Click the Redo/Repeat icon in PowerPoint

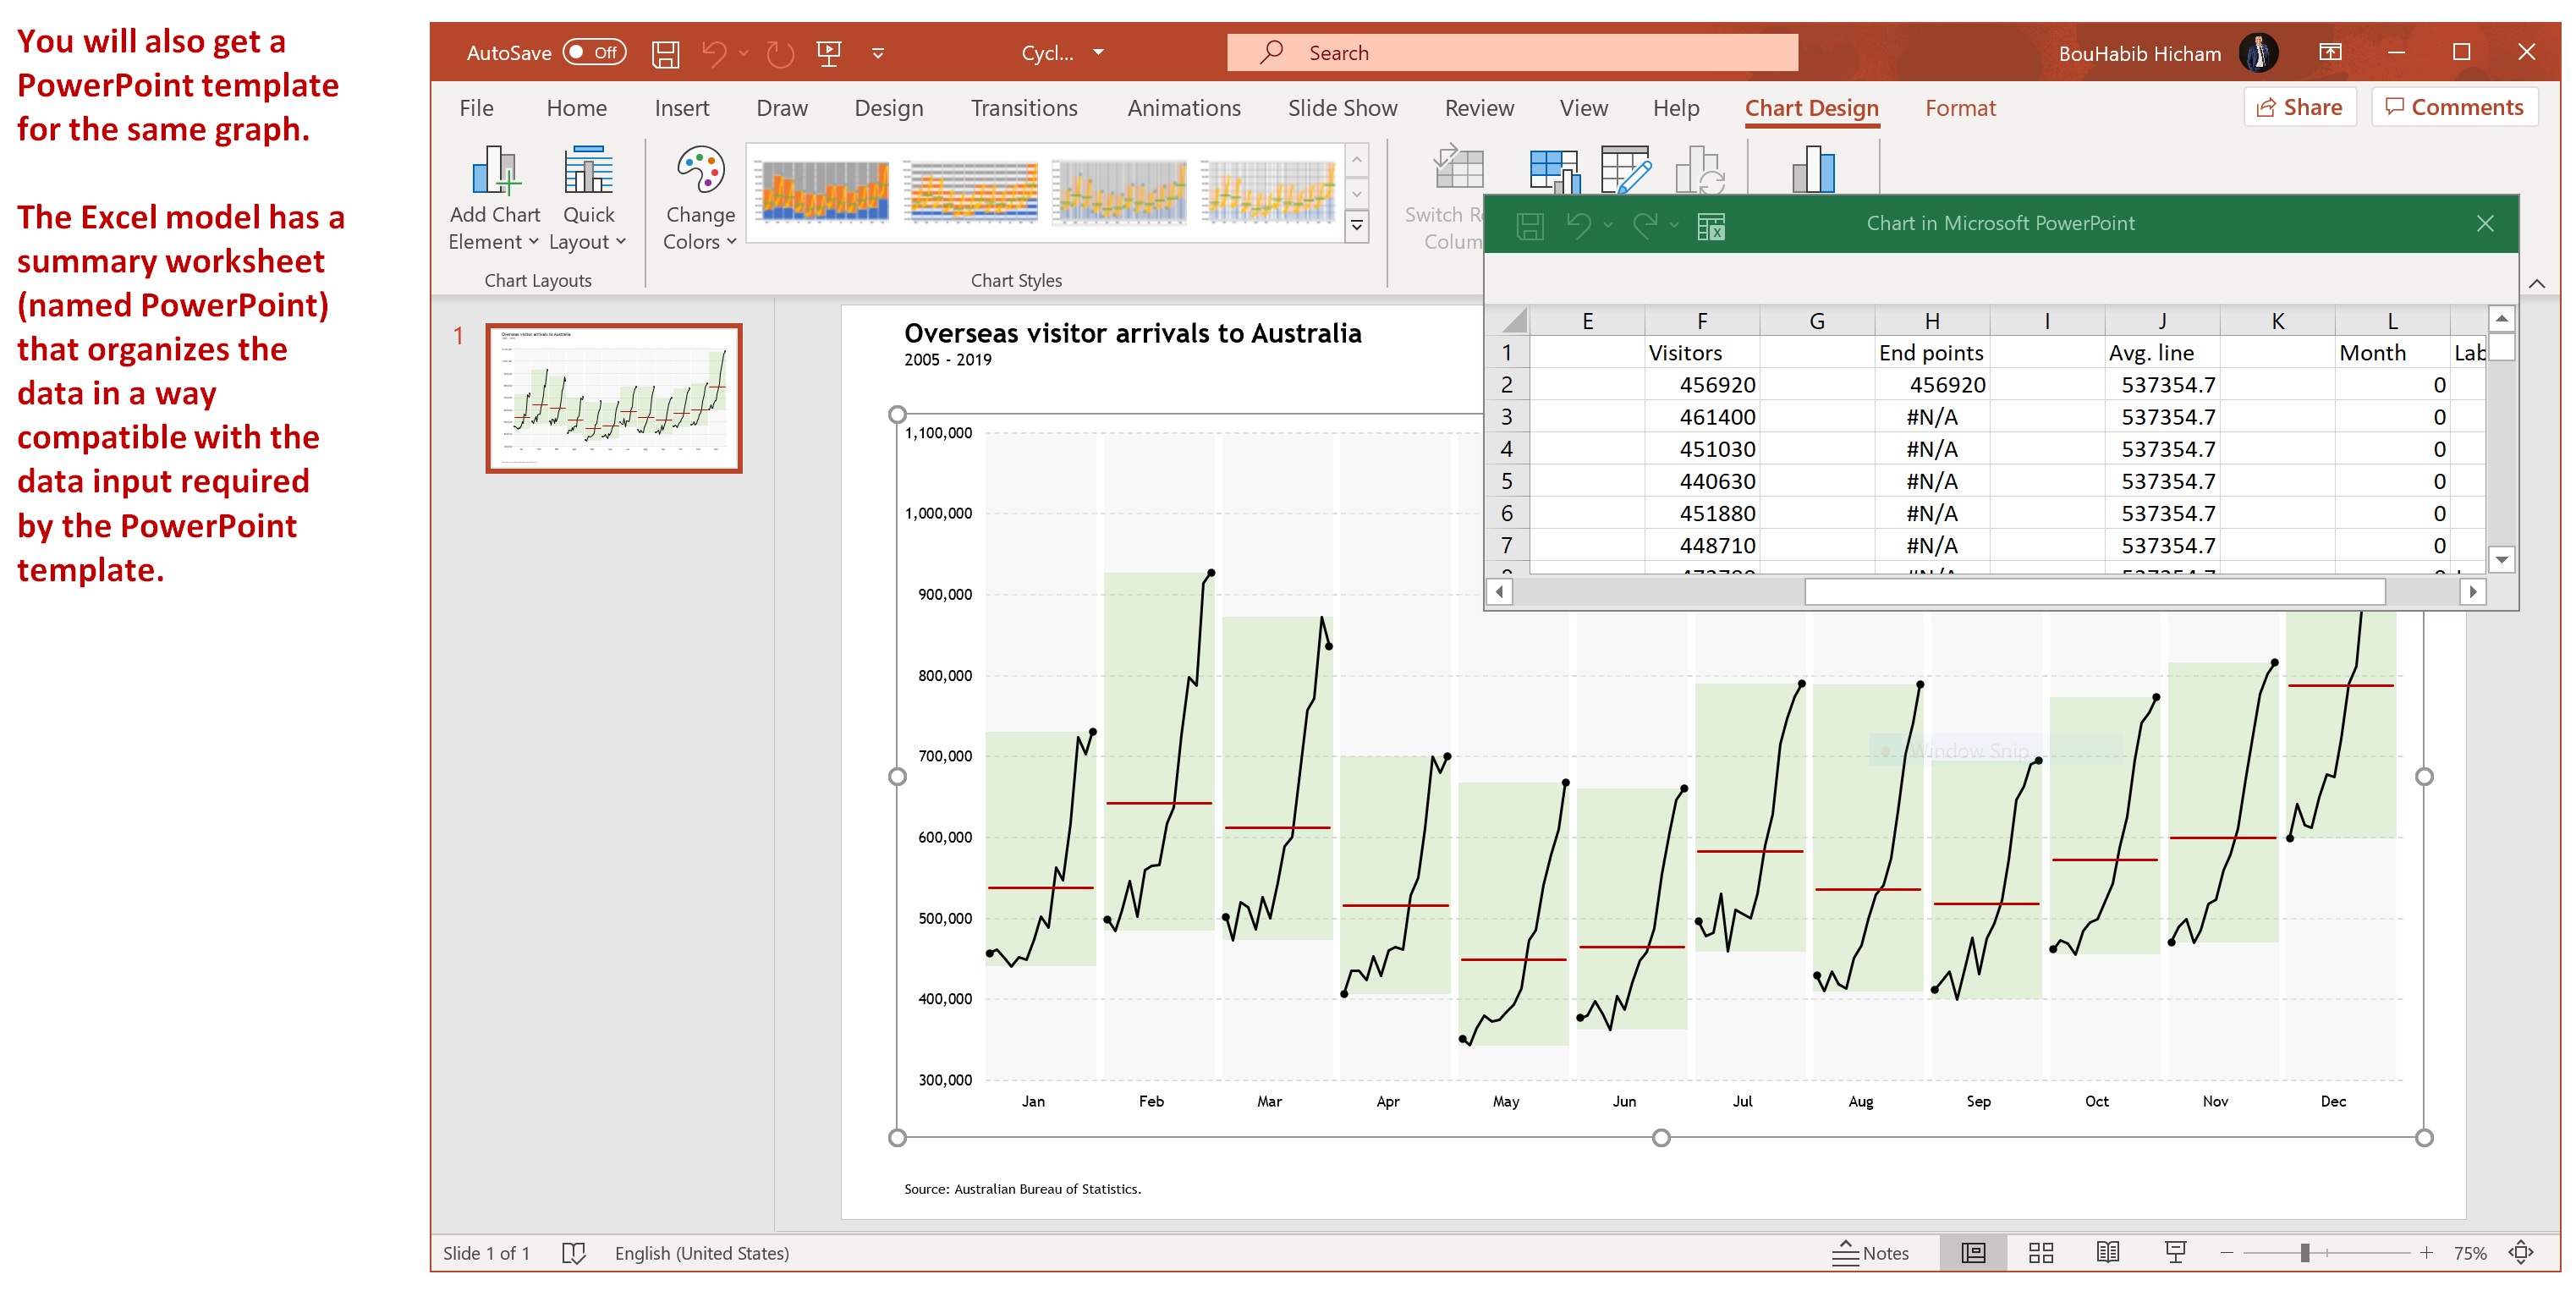pos(780,53)
